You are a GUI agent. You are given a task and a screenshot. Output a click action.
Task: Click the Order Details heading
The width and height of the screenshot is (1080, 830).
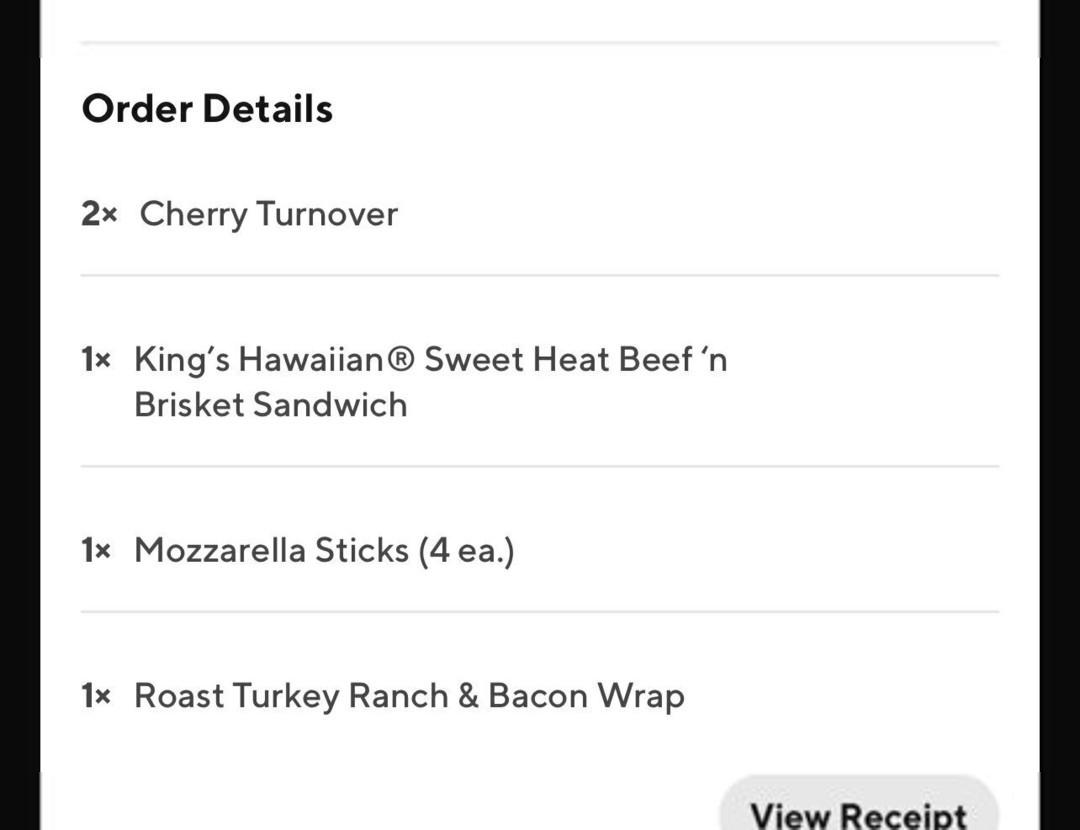click(207, 108)
